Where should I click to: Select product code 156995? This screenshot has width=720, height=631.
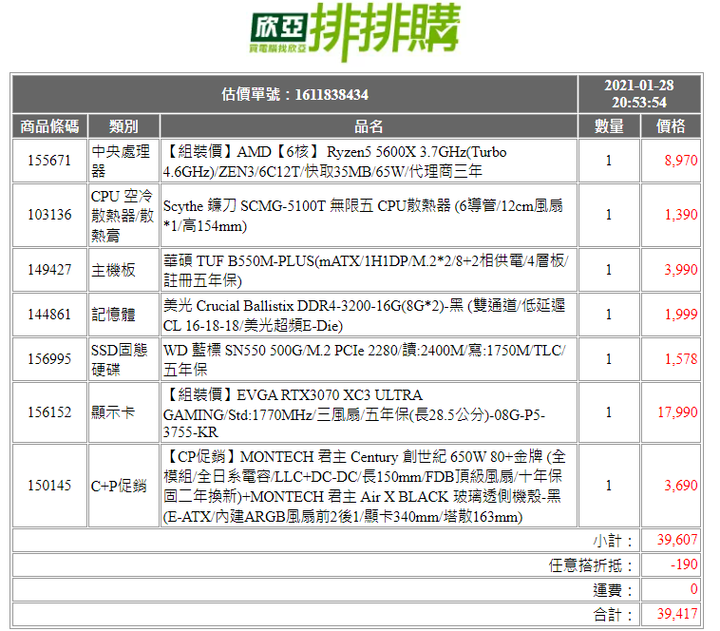click(50, 359)
